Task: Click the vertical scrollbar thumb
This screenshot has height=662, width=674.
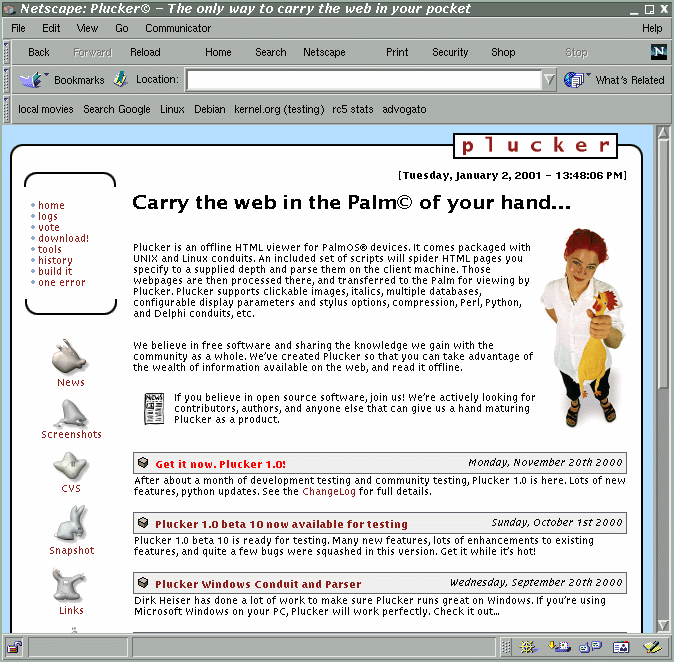Action: tap(663, 262)
